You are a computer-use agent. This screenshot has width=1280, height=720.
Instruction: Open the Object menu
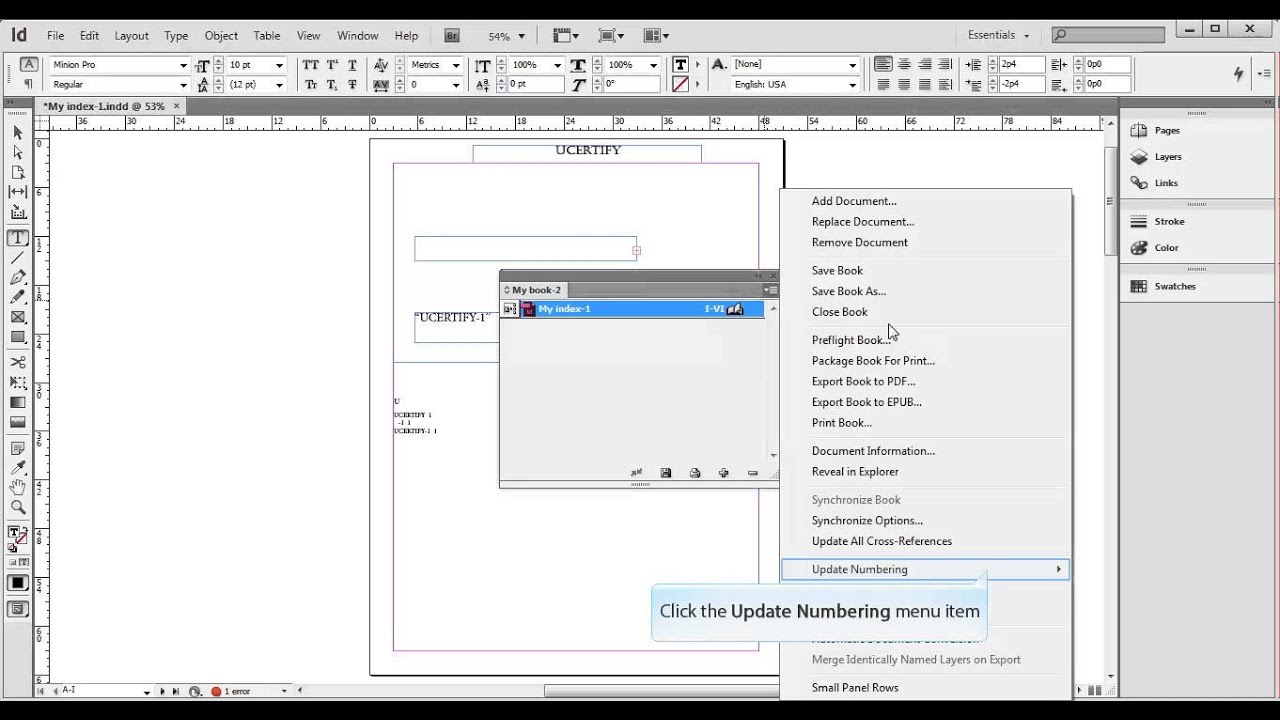(221, 35)
